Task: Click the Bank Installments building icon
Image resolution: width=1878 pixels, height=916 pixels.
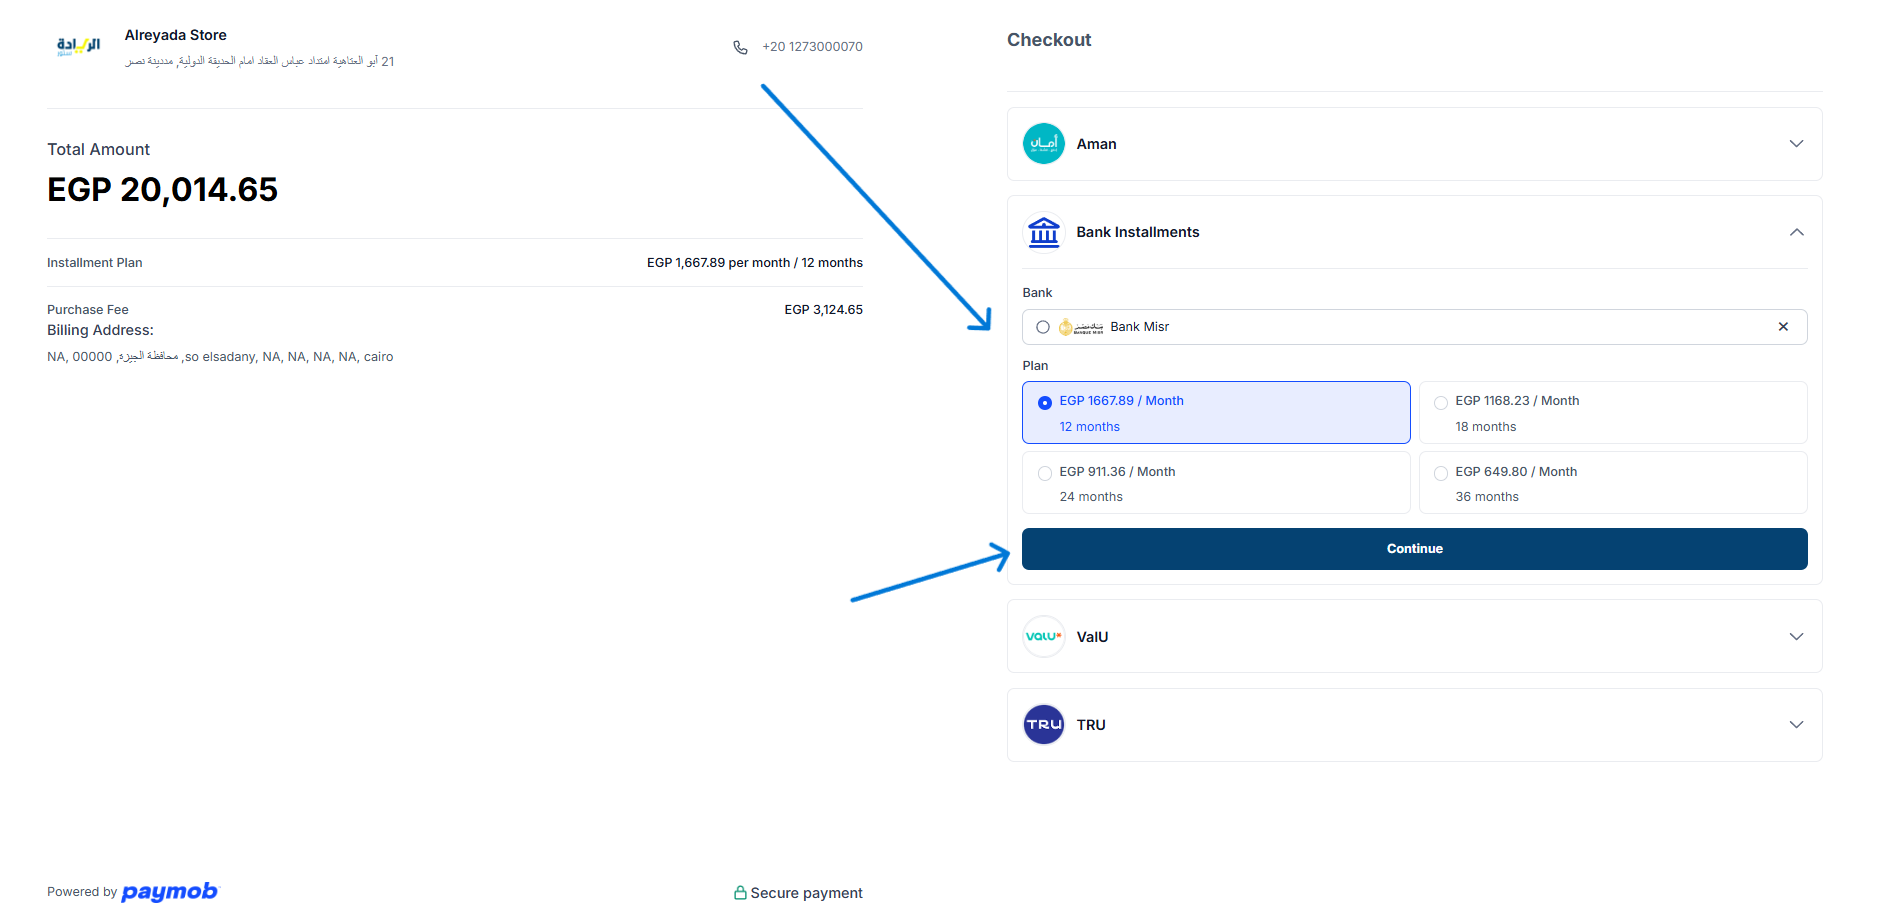Action: click(x=1043, y=232)
